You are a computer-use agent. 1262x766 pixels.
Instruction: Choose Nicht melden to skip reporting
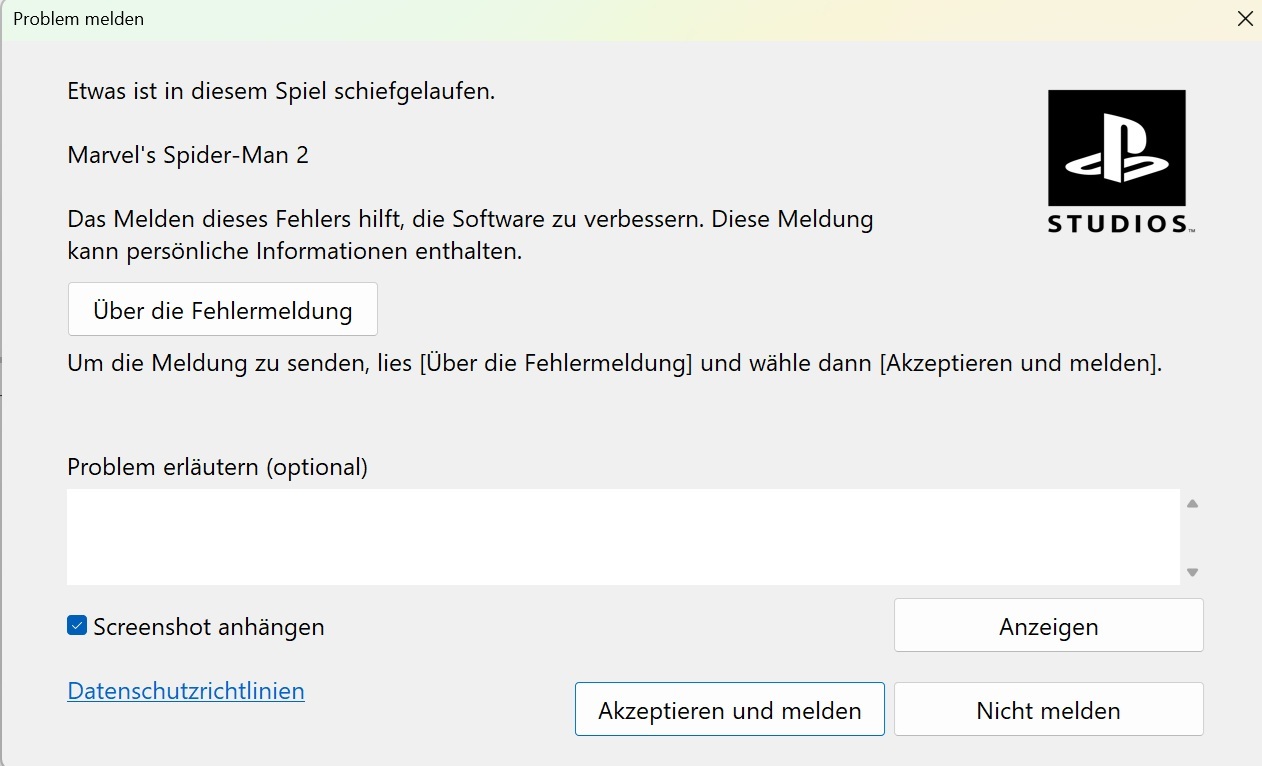(x=1048, y=710)
